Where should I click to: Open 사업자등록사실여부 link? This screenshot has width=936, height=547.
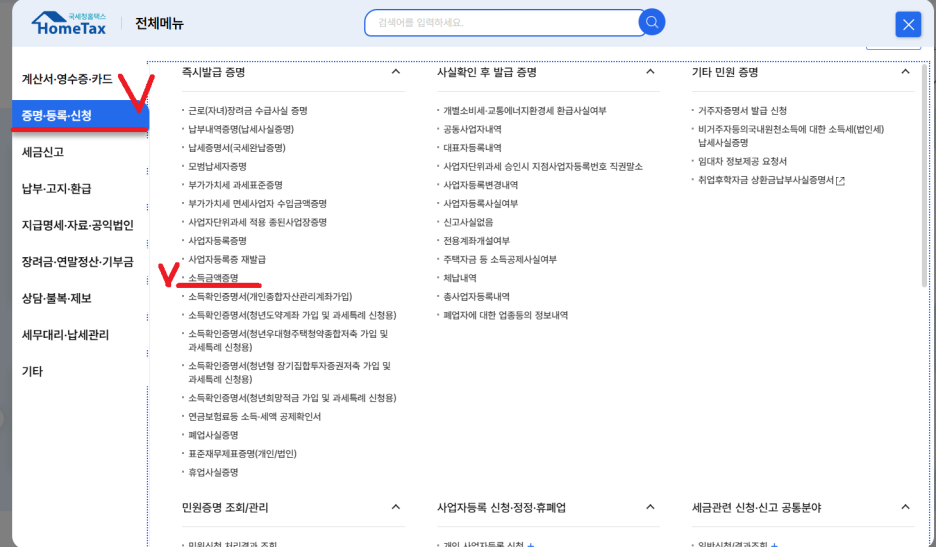(481, 204)
